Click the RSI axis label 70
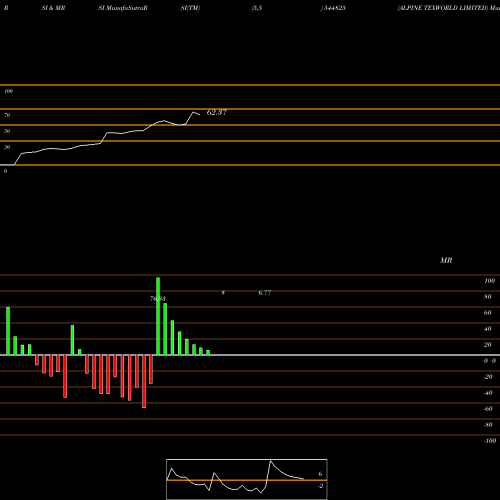The width and height of the screenshot is (500, 500). click(x=7, y=115)
